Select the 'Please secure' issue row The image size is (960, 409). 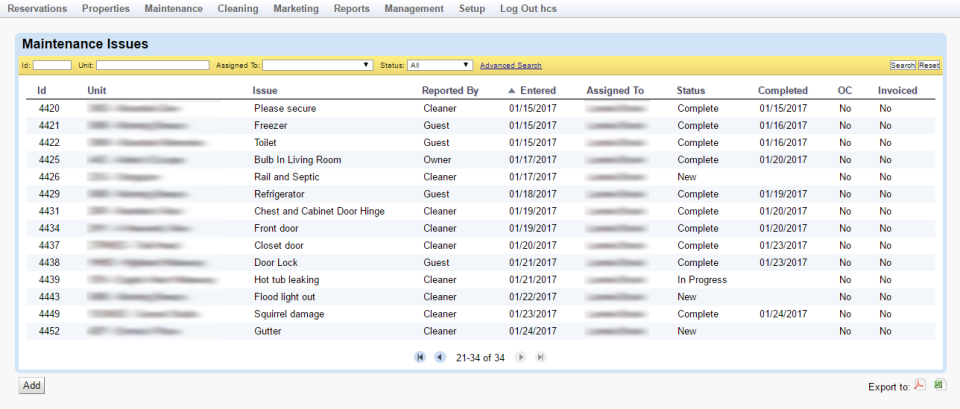pos(481,108)
